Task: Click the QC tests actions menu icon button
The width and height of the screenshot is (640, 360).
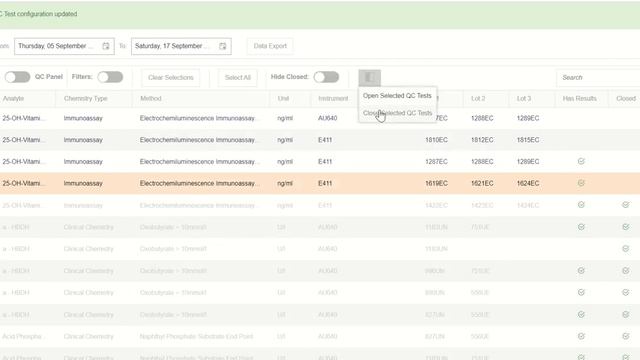Action: pyautogui.click(x=370, y=77)
